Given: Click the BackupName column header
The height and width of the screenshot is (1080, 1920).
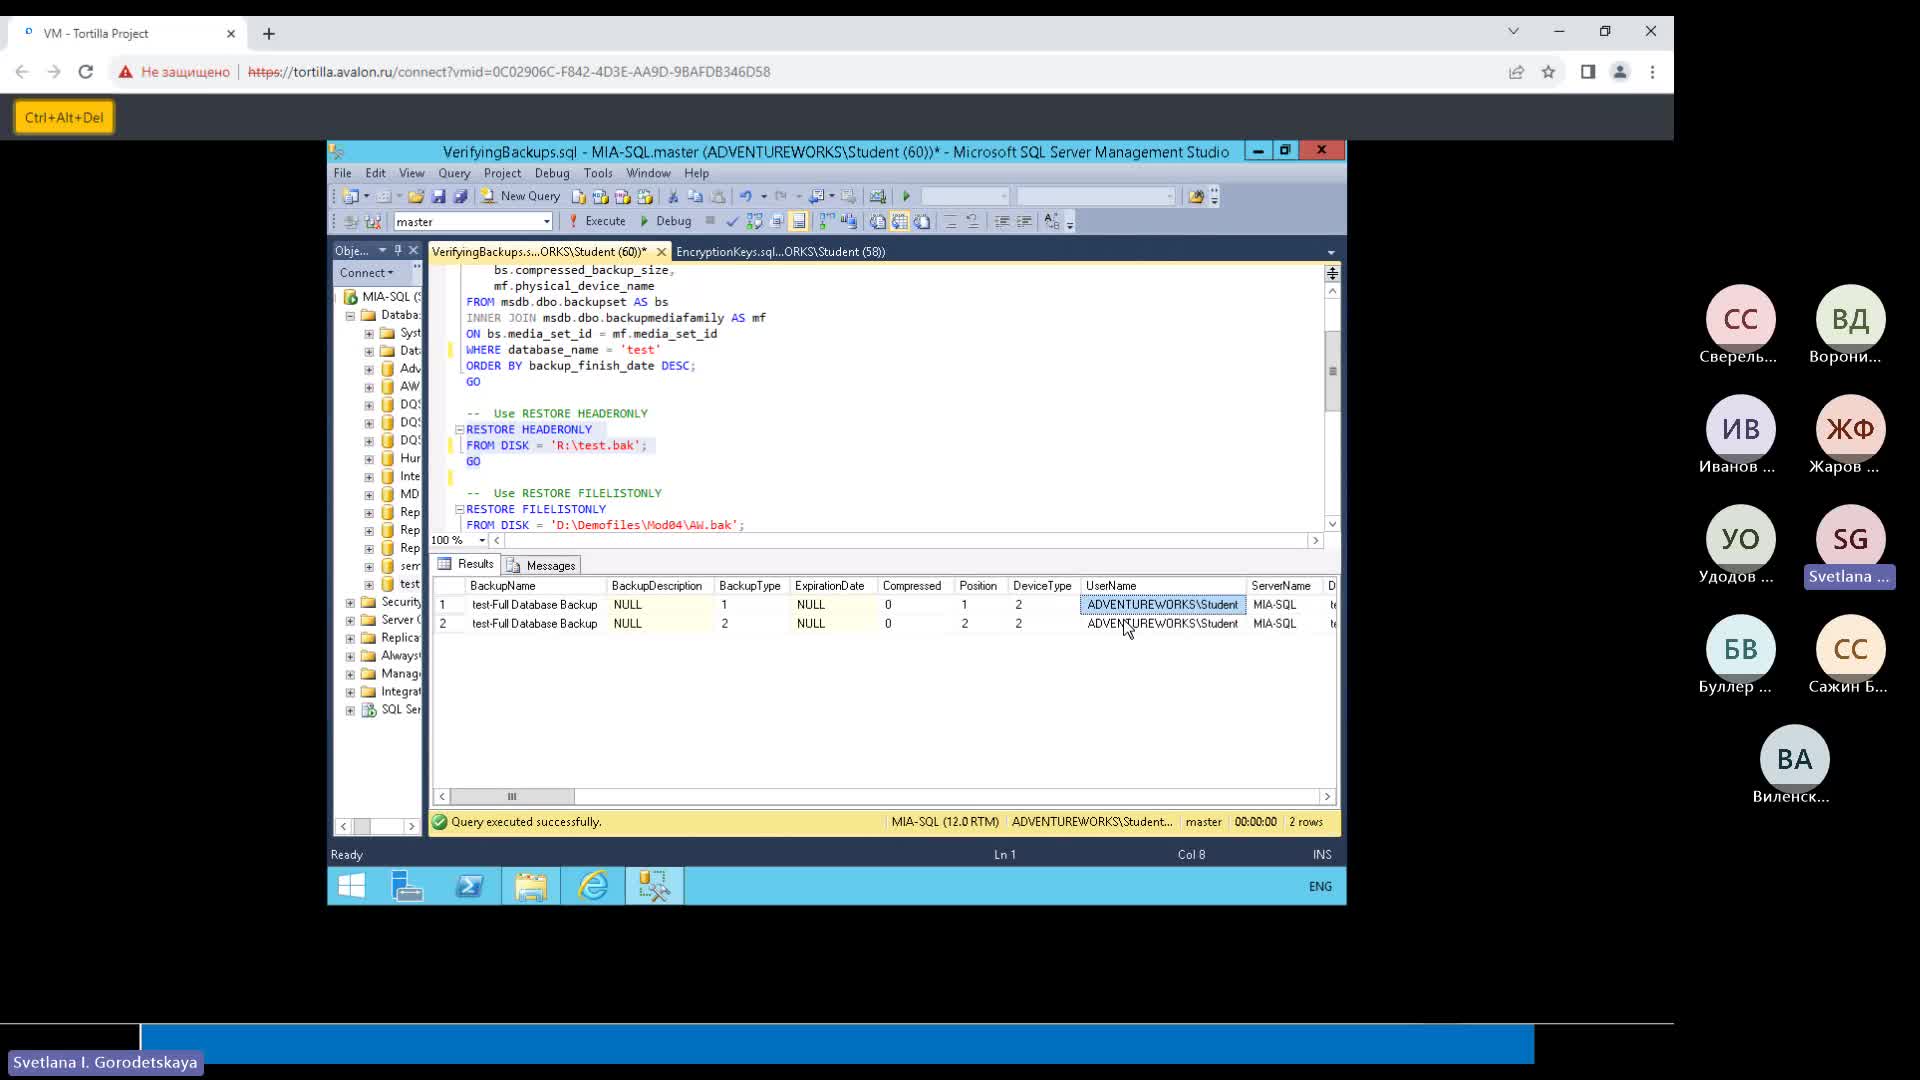Looking at the screenshot, I should pos(535,586).
